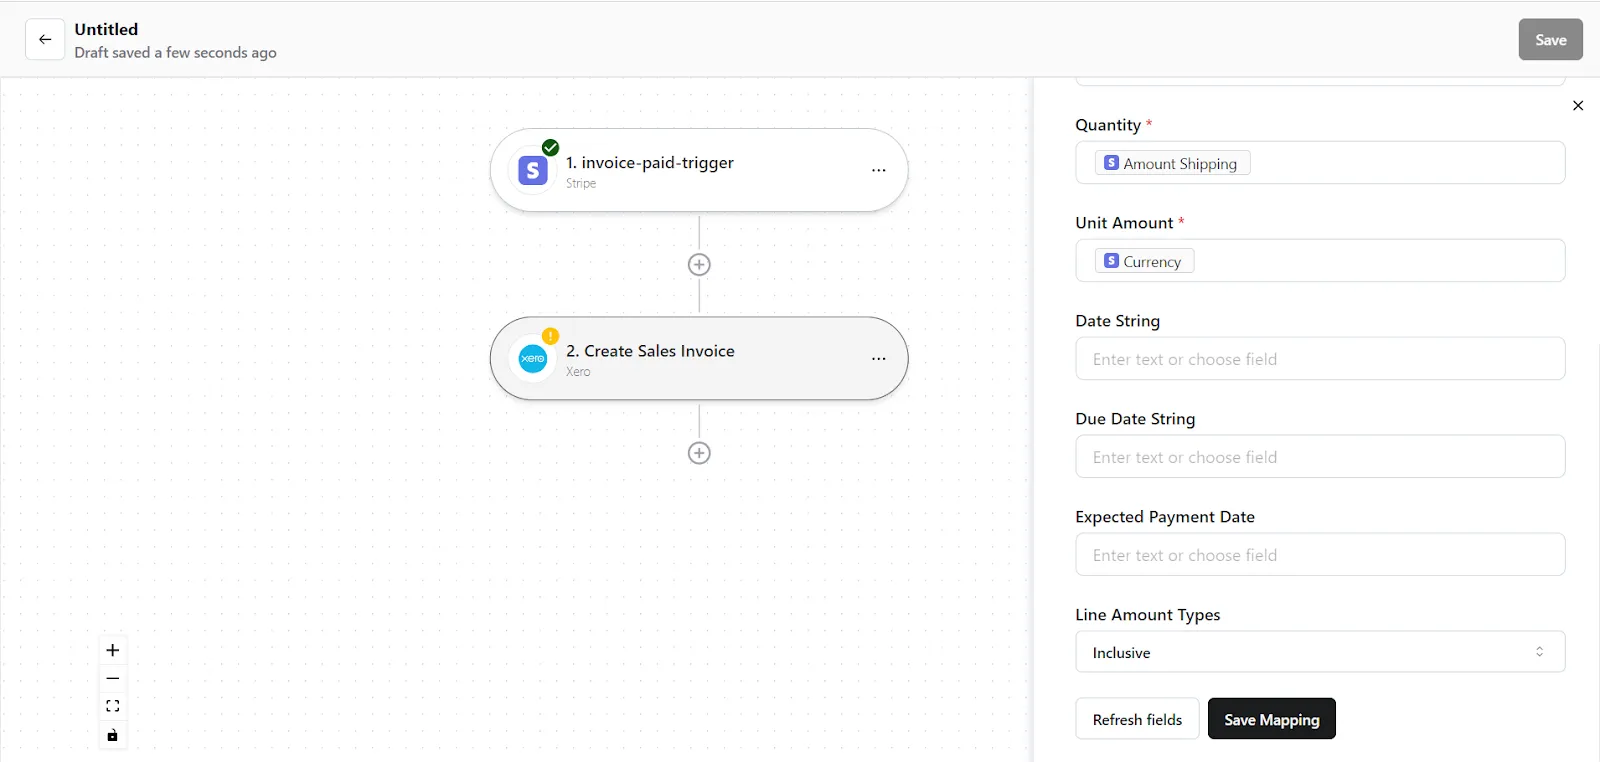Click the Untitled workflow title
The image size is (1600, 762).
pos(106,29)
